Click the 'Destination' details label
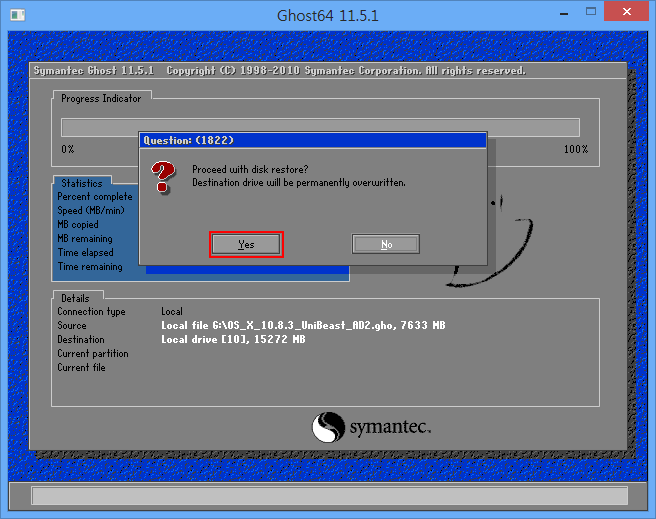The image size is (656, 519). (x=81, y=339)
